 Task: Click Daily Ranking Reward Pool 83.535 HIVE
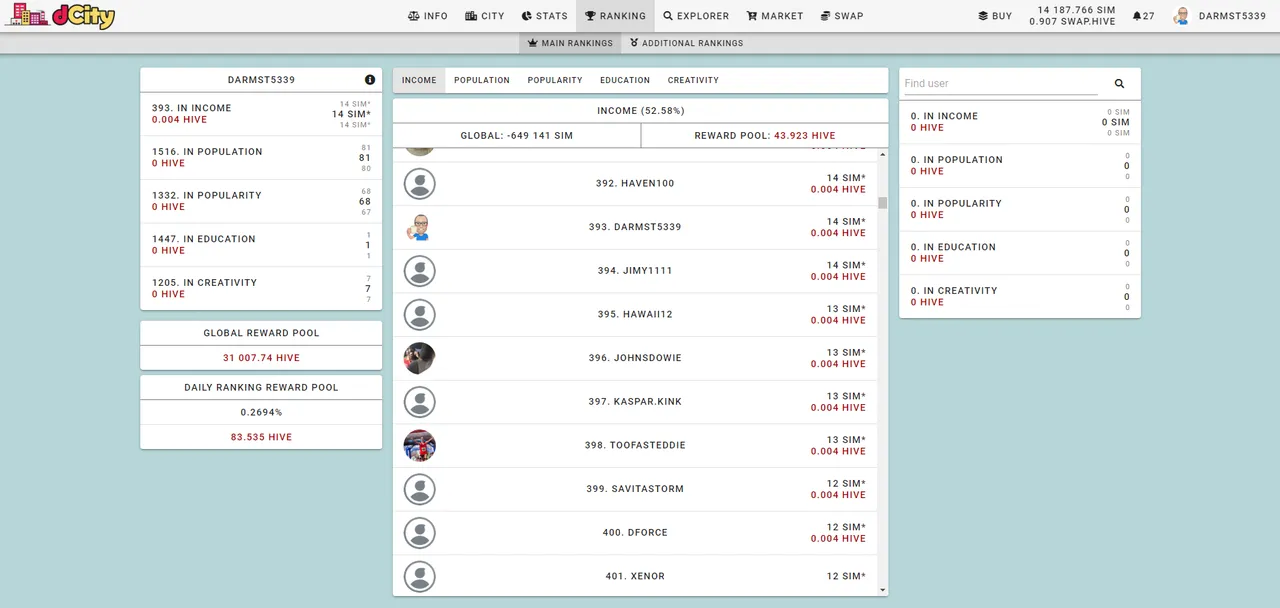pos(261,437)
